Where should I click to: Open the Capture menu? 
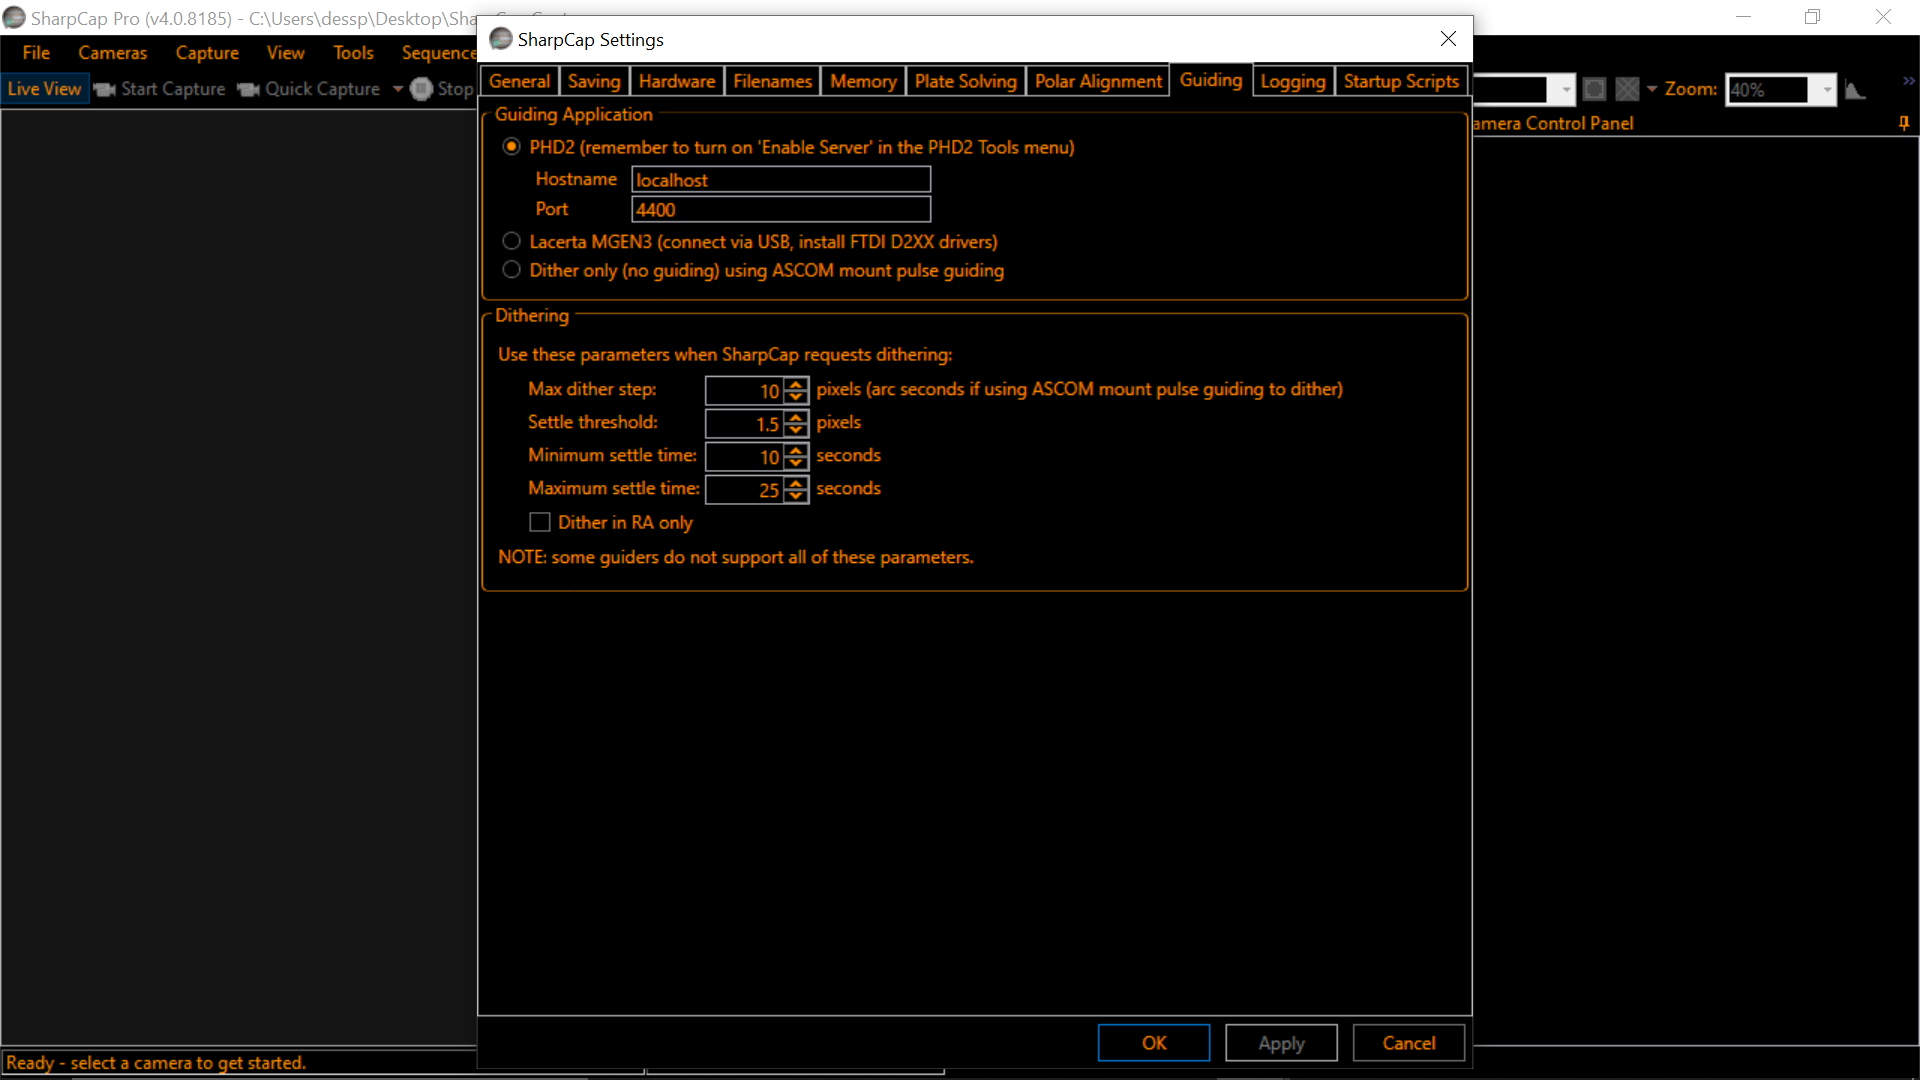(x=207, y=53)
